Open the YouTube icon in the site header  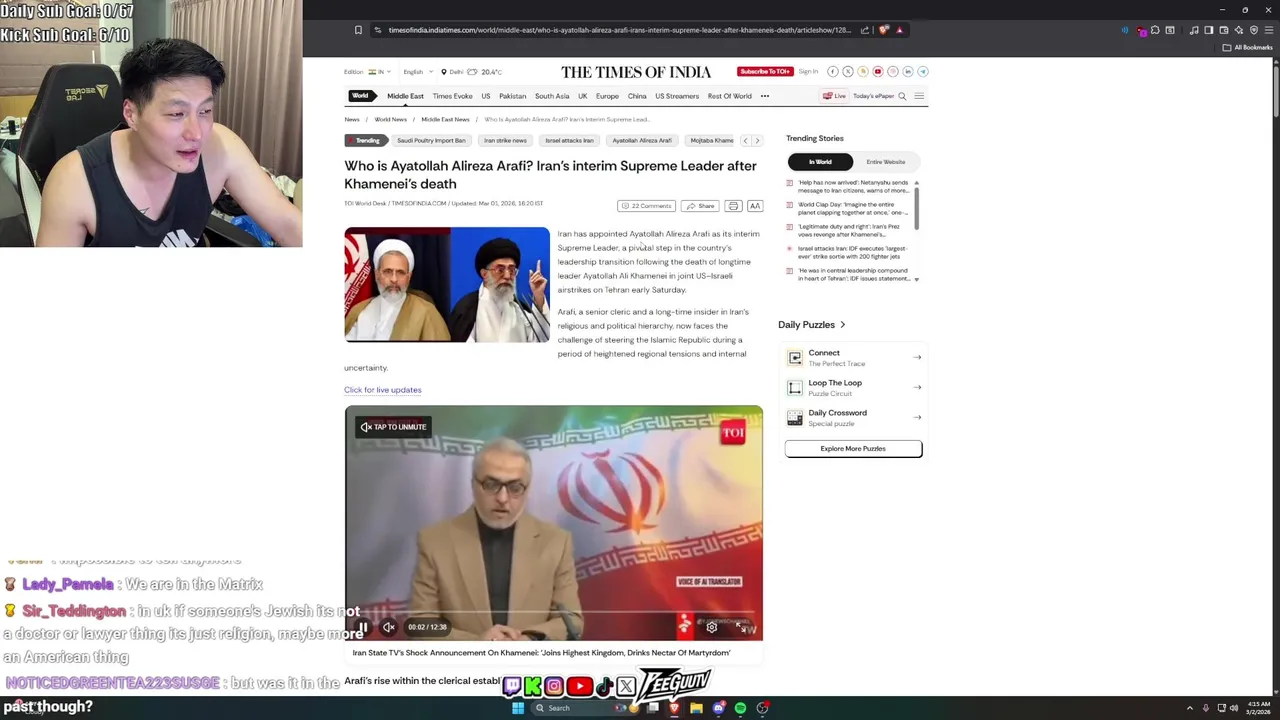878,72
